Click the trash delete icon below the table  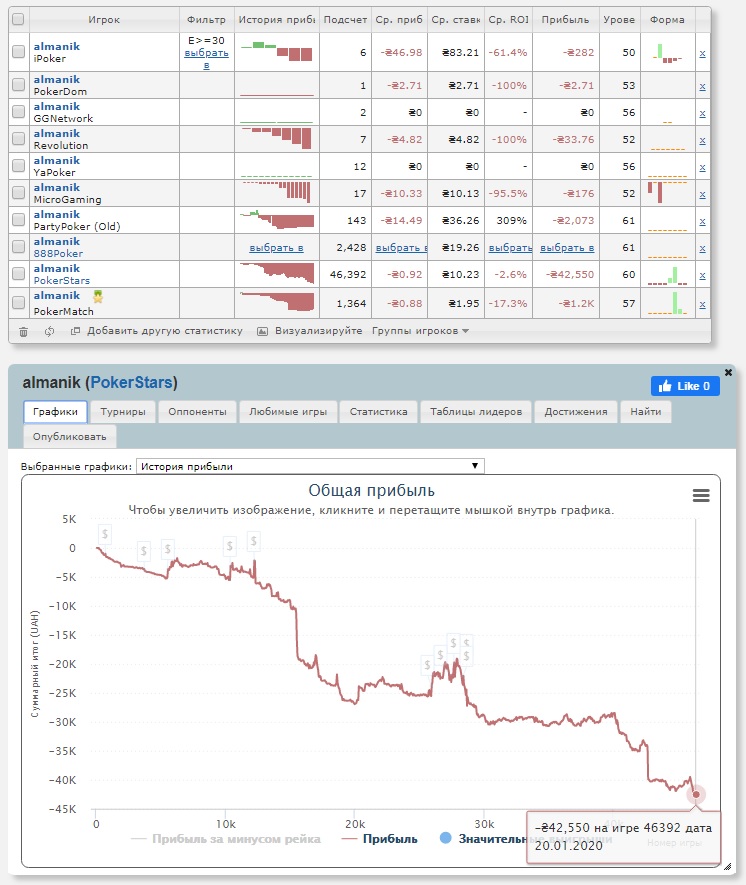pyautogui.click(x=23, y=332)
